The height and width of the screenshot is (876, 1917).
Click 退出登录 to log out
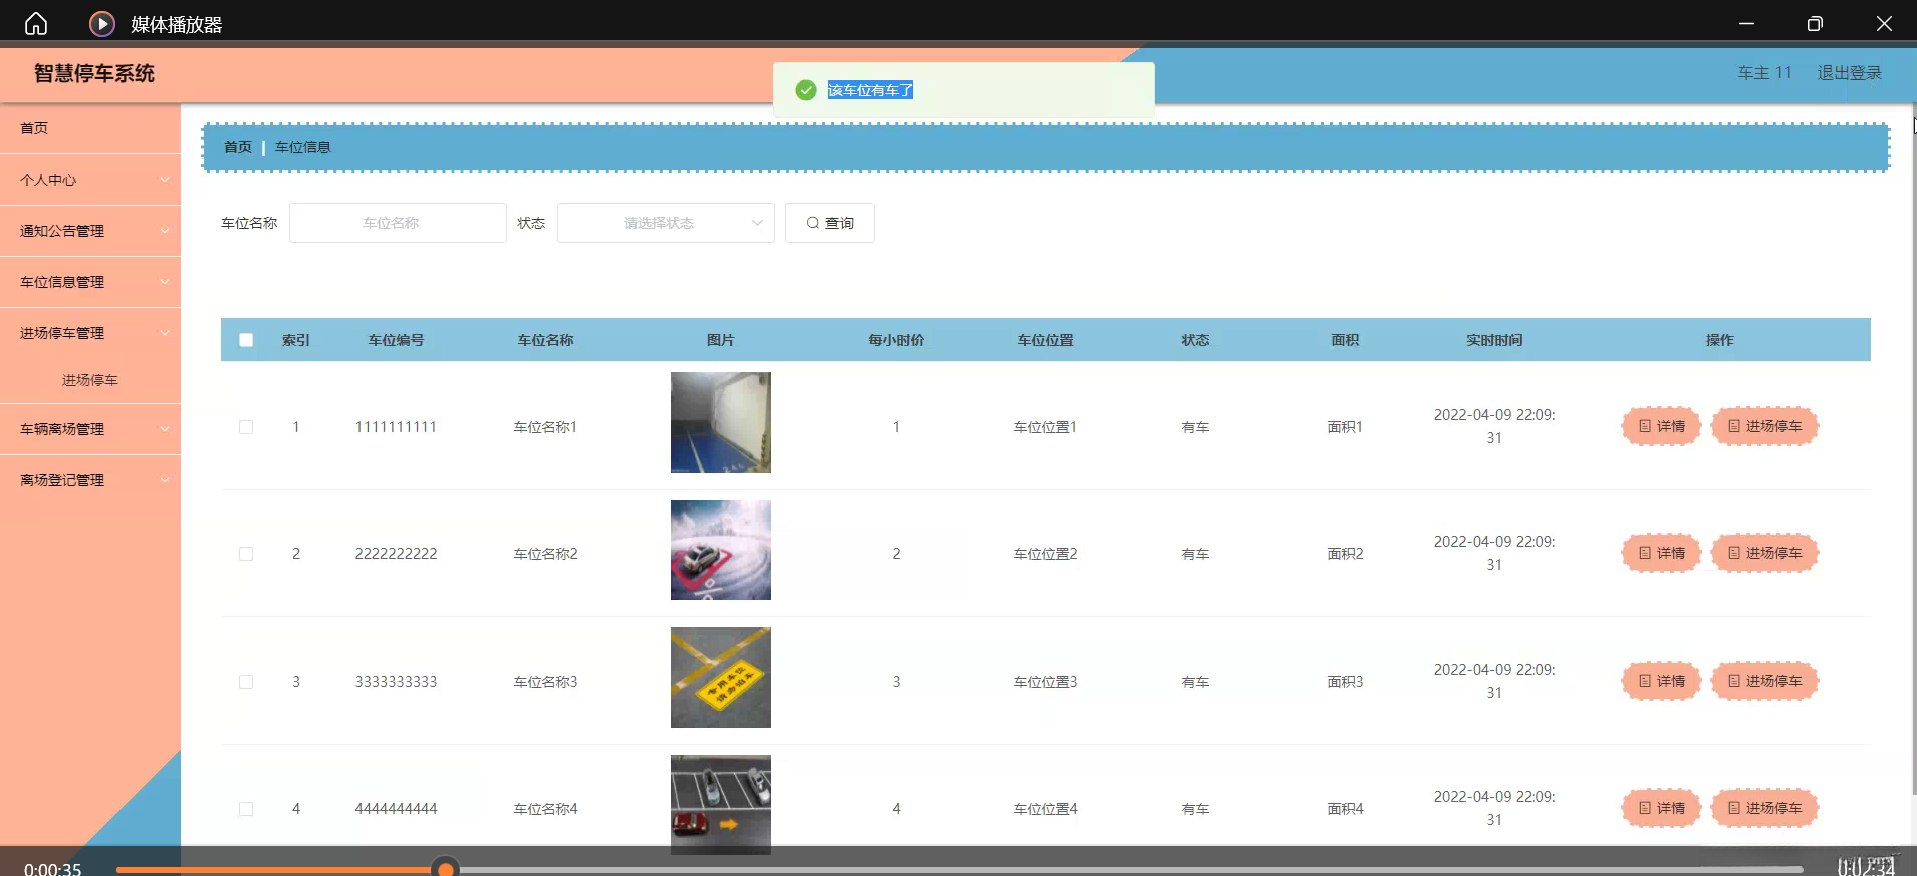[x=1850, y=73]
